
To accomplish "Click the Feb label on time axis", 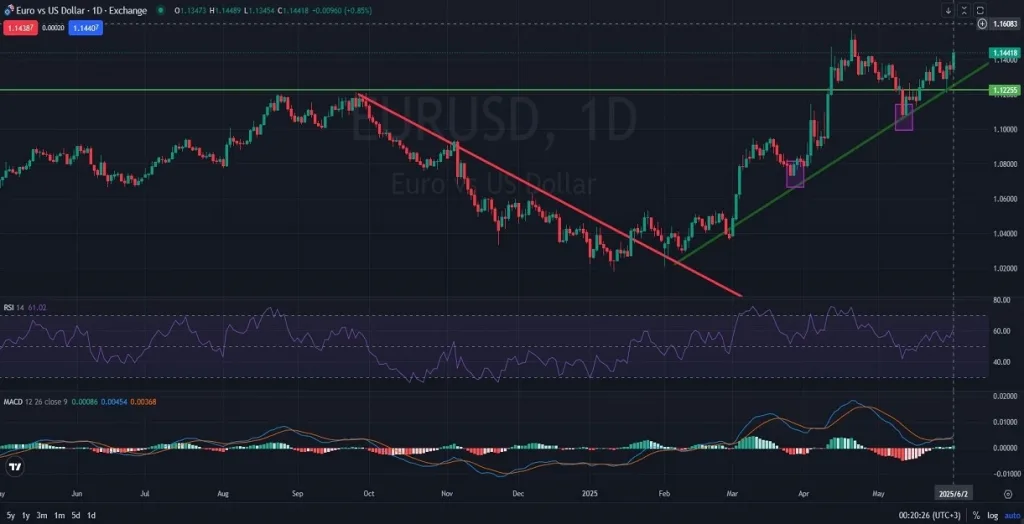I will coord(665,495).
